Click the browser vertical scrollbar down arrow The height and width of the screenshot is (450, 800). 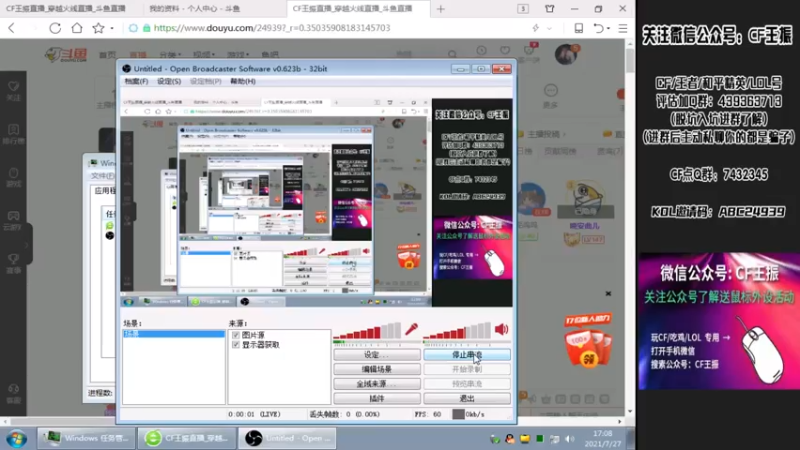[x=630, y=411]
